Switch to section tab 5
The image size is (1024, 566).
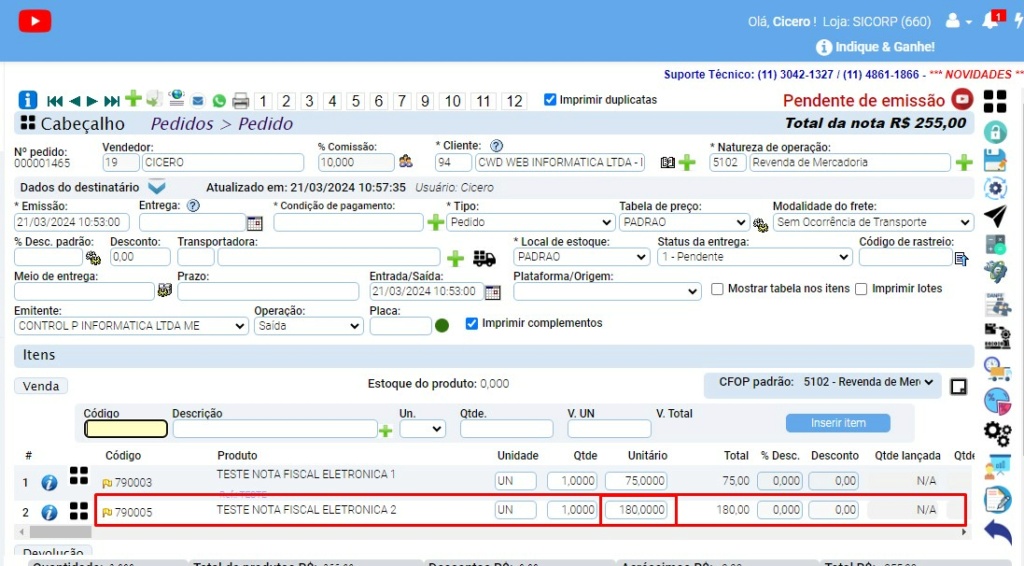[x=355, y=101]
